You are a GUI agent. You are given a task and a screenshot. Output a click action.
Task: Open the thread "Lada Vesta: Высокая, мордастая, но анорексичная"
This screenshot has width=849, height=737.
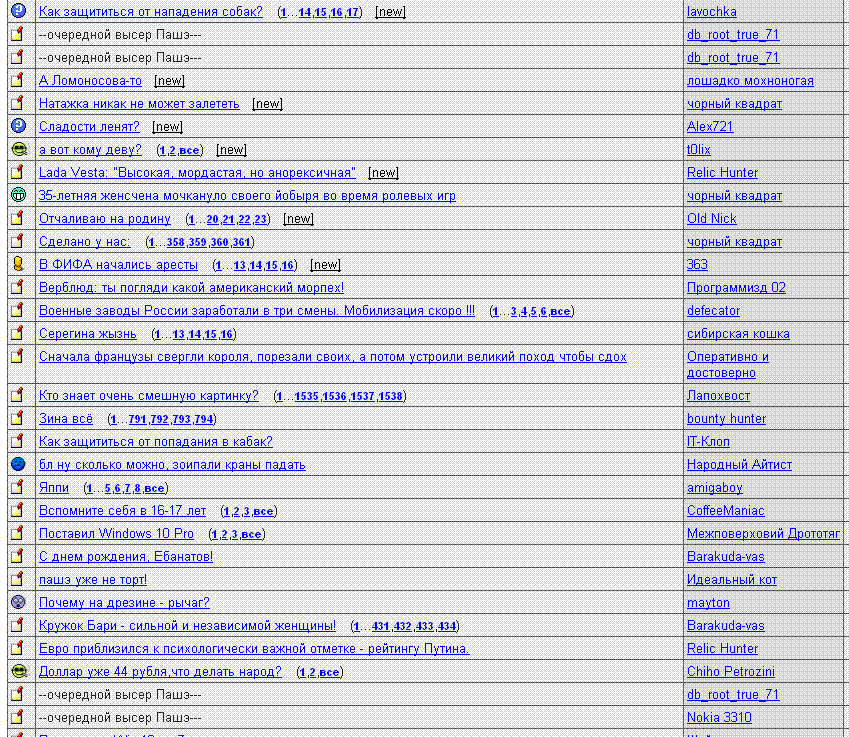pyautogui.click(x=197, y=173)
